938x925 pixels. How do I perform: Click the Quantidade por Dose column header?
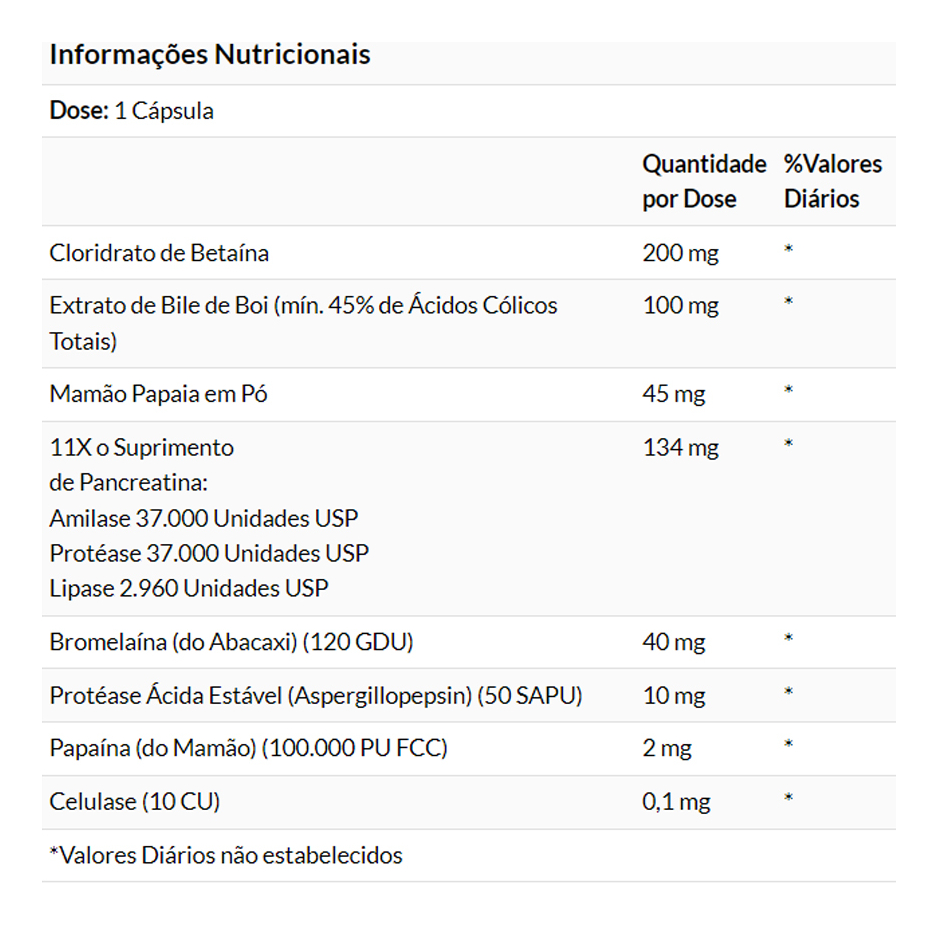pyautogui.click(x=703, y=181)
